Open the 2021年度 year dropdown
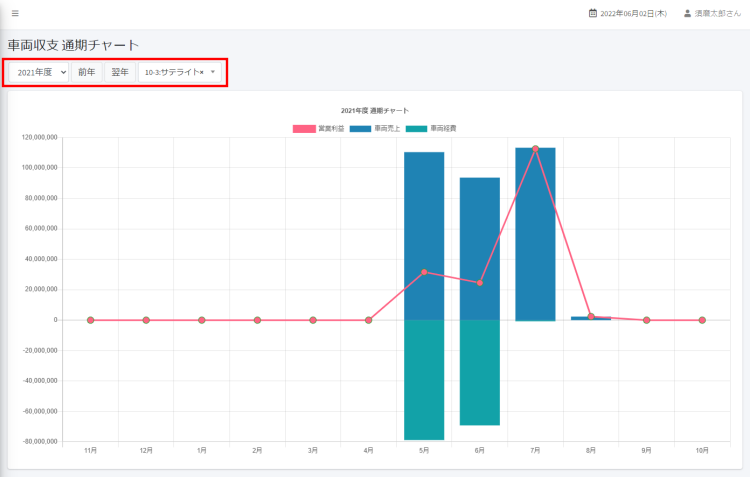 tap(39, 73)
